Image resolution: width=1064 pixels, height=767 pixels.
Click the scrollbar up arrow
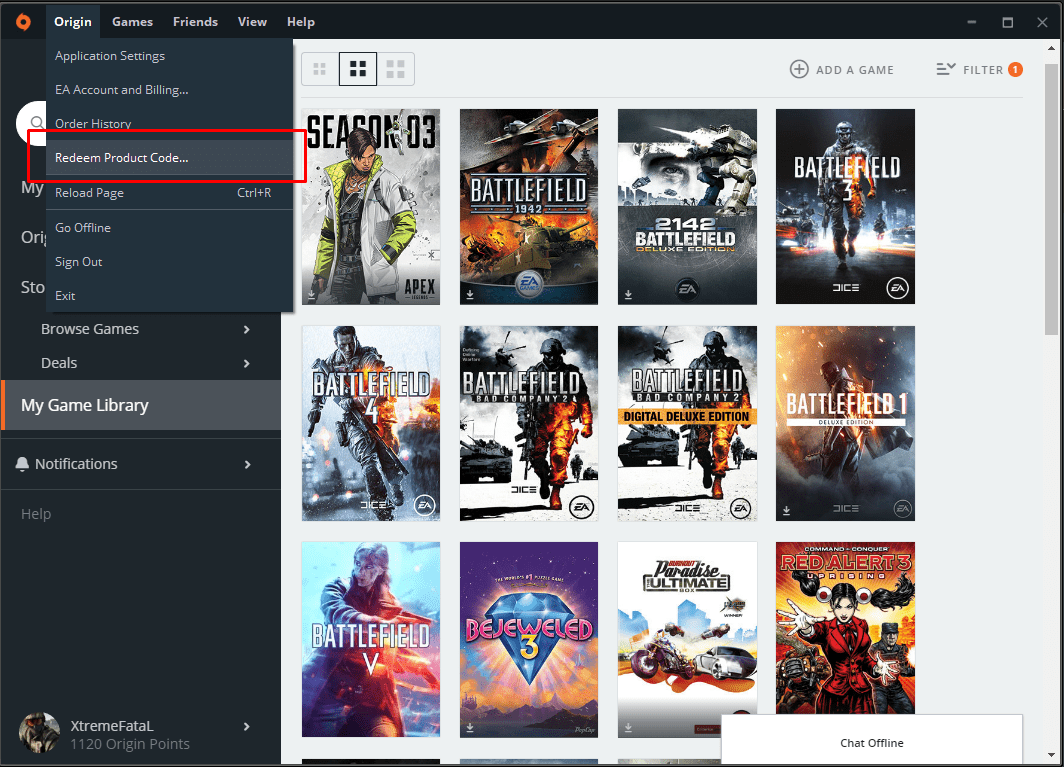[1052, 48]
